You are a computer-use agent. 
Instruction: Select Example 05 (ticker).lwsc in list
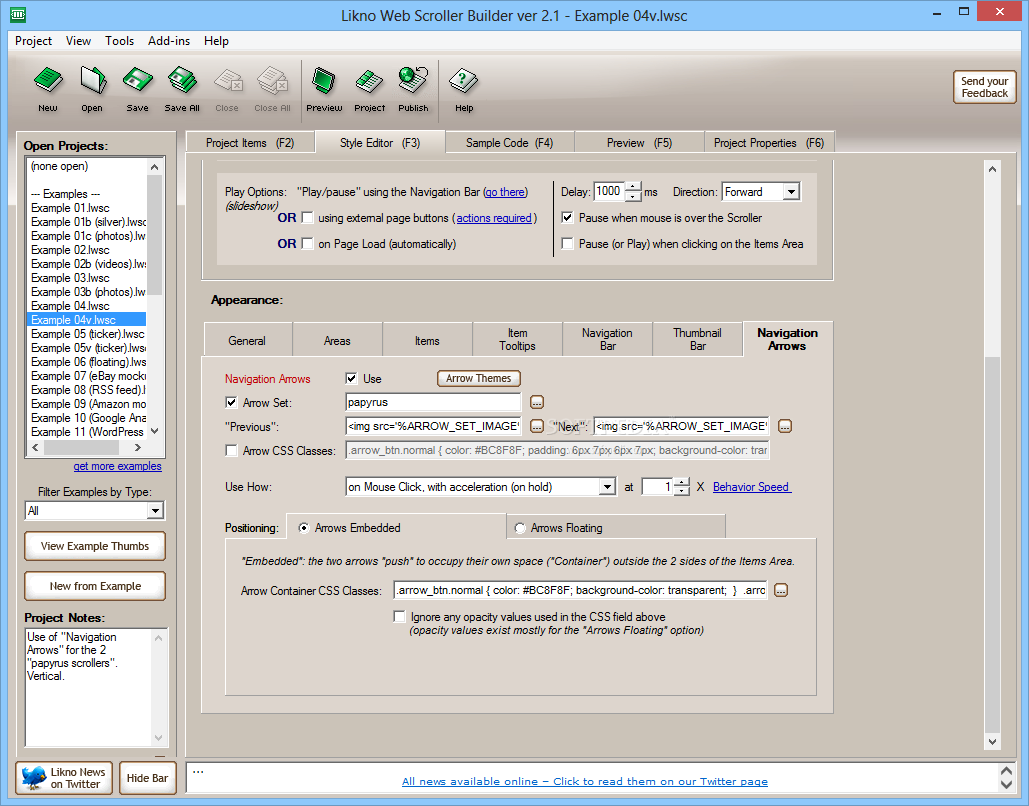[87, 333]
